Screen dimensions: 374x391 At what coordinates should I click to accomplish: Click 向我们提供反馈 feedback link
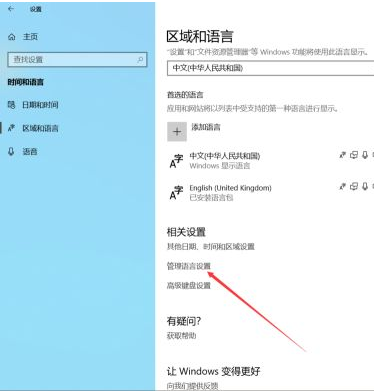192,386
